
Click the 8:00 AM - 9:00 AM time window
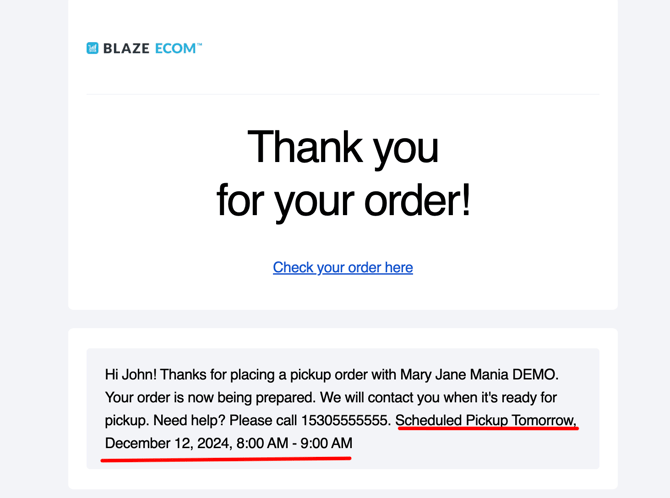coord(294,443)
